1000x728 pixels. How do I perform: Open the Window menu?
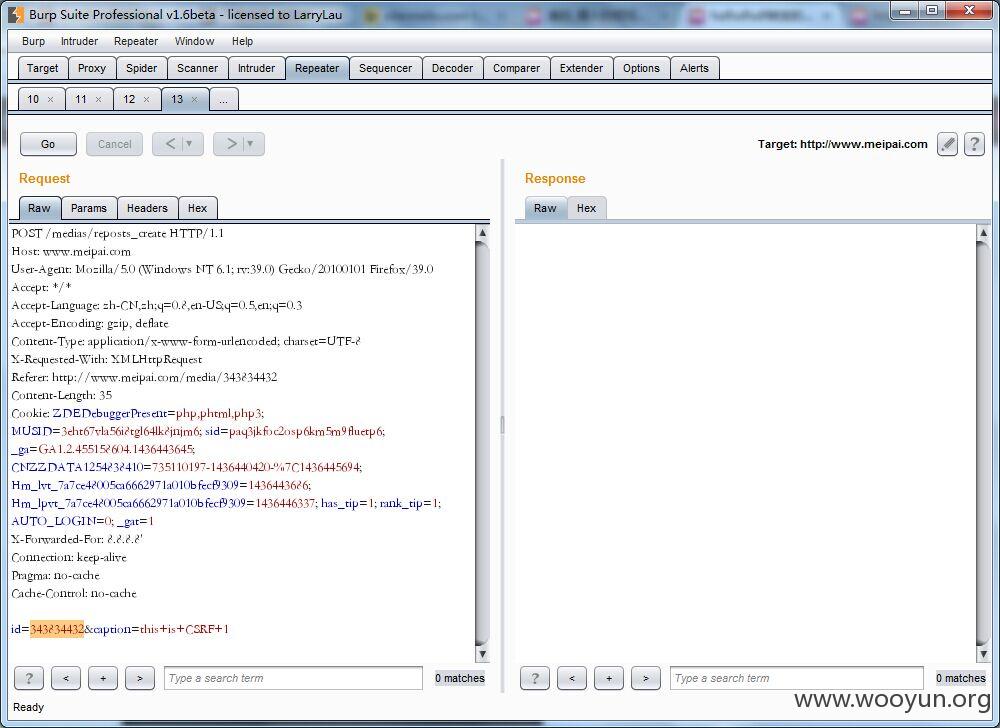coord(195,41)
